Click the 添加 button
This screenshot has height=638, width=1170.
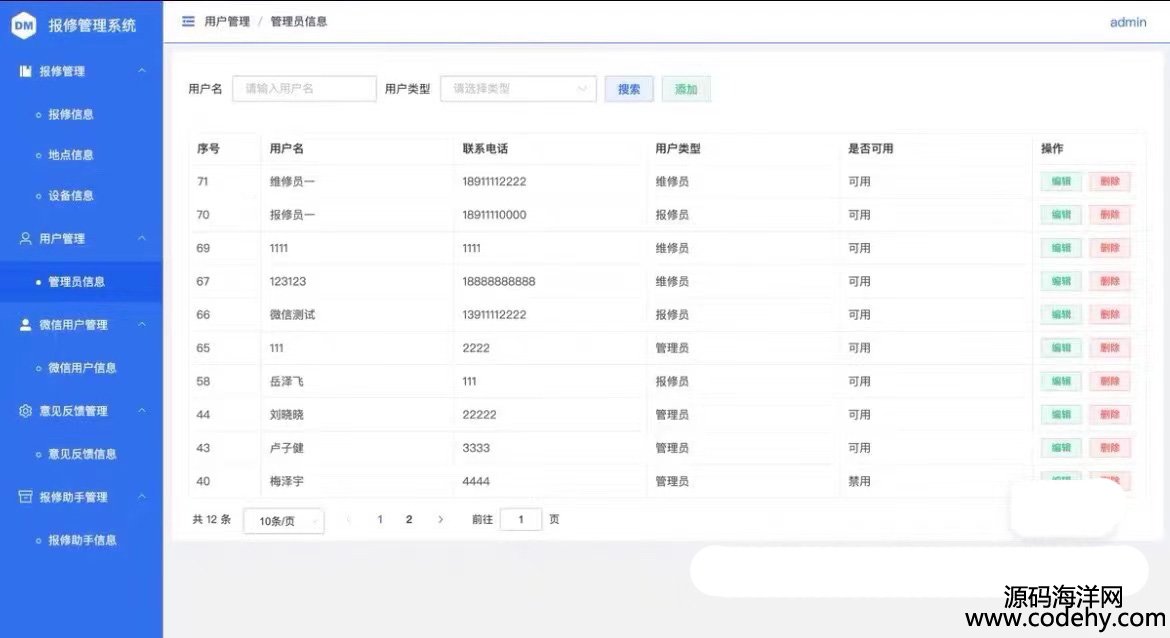coord(686,89)
